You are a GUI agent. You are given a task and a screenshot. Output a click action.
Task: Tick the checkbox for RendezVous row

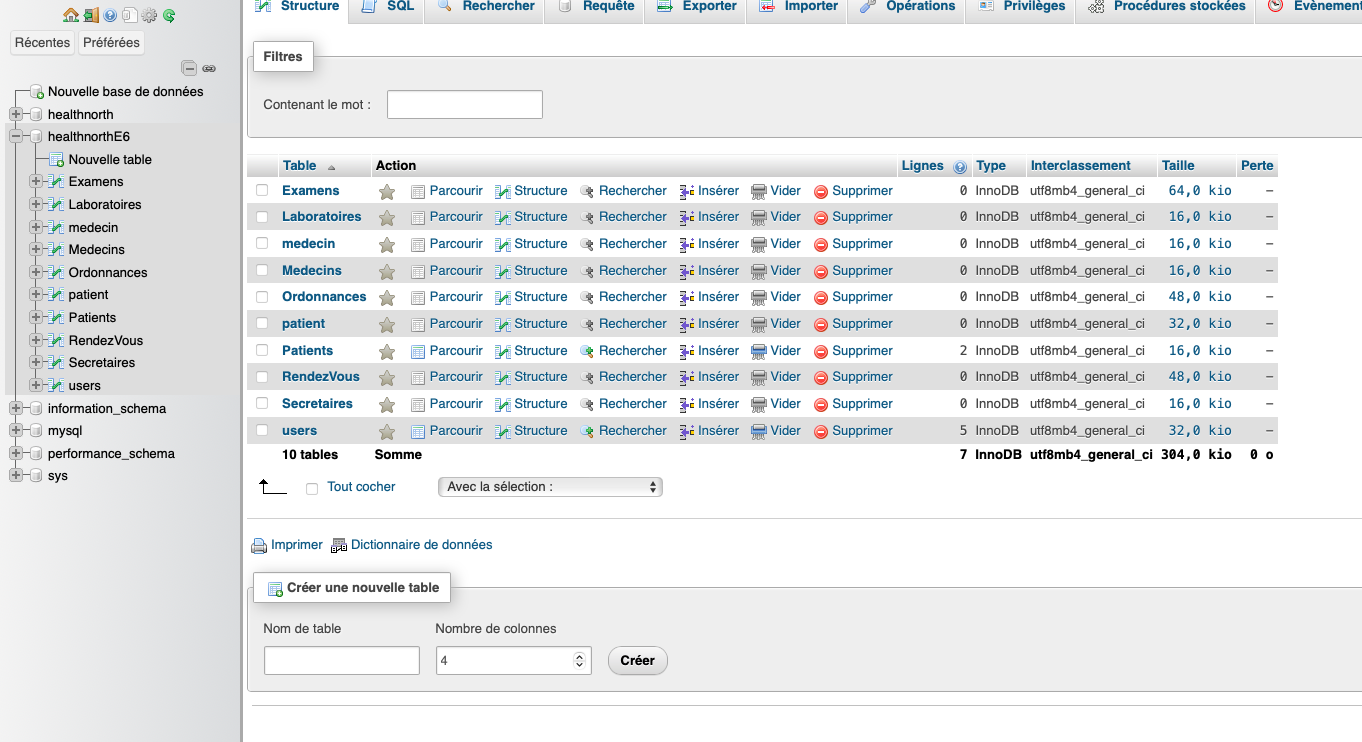click(x=262, y=377)
